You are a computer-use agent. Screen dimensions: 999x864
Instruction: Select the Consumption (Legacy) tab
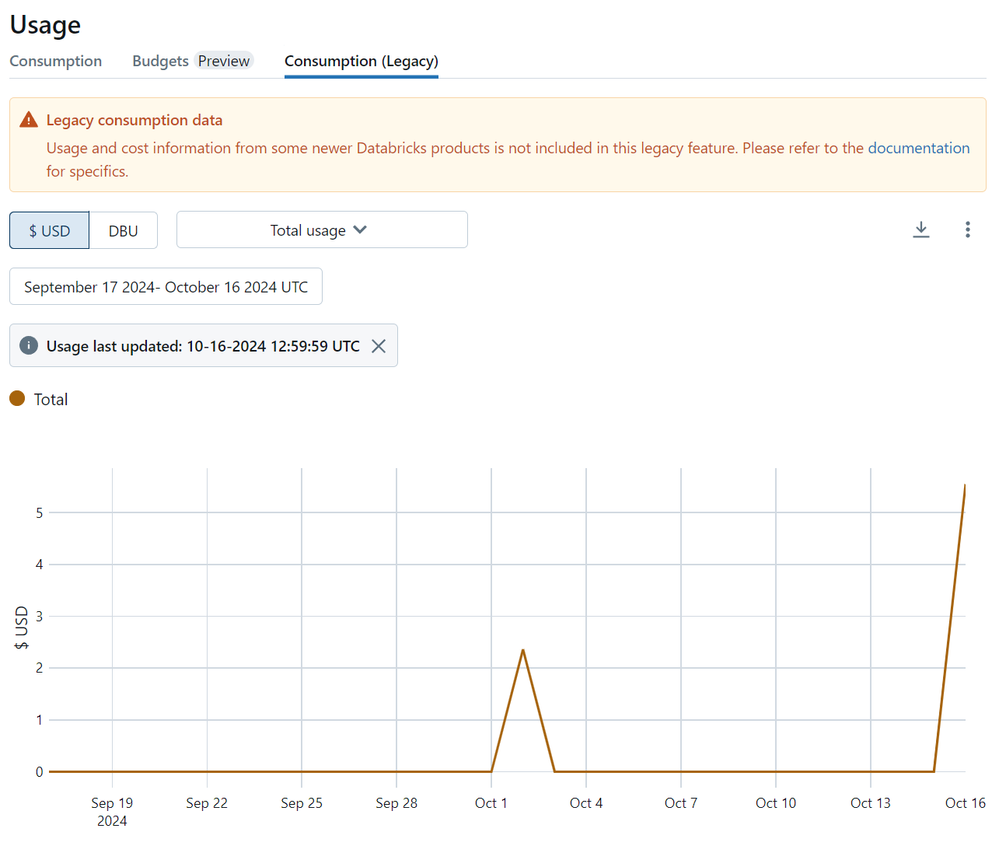click(x=361, y=61)
